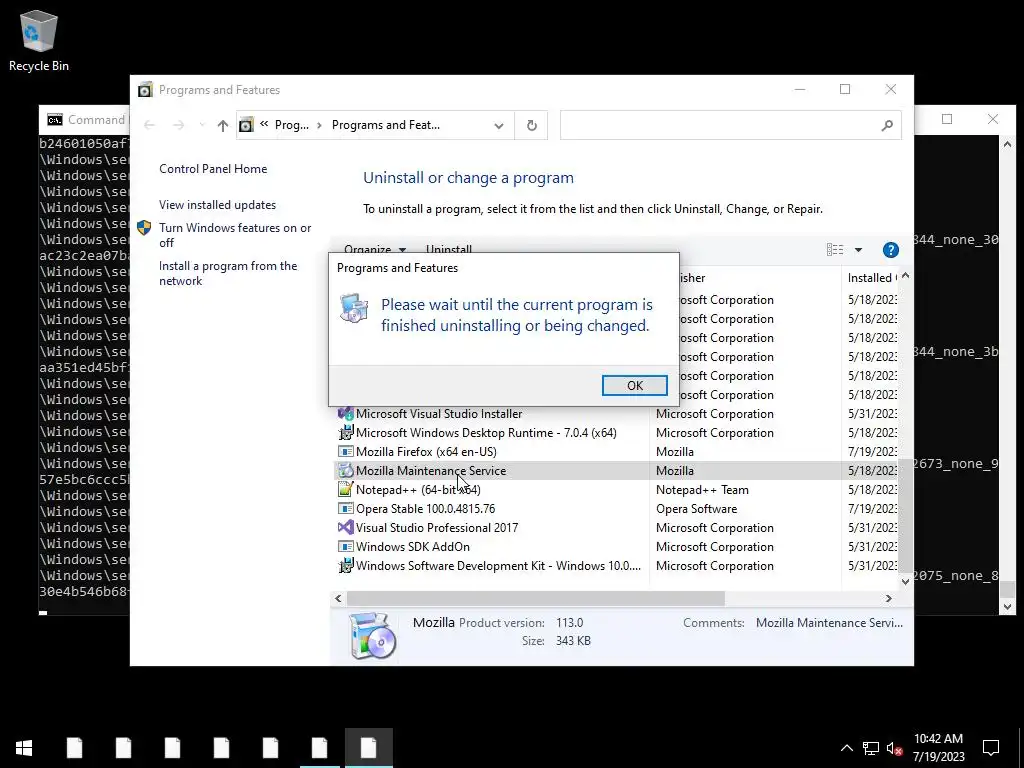The height and width of the screenshot is (768, 1024).
Task: Click the program list horizontal scrollbar
Action: tap(536, 598)
